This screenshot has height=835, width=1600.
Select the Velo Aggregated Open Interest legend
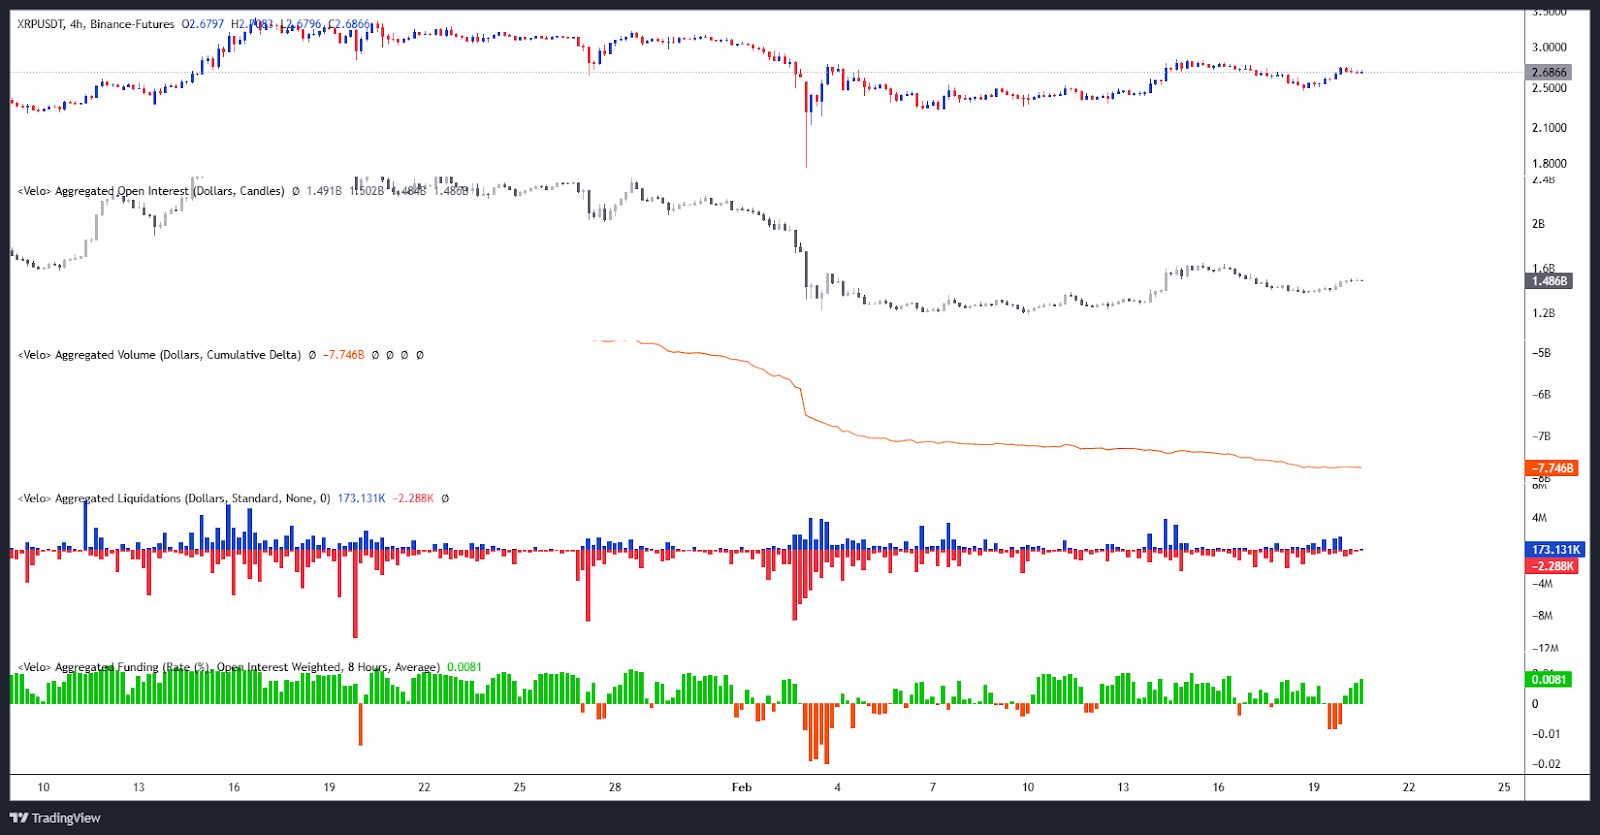151,191
